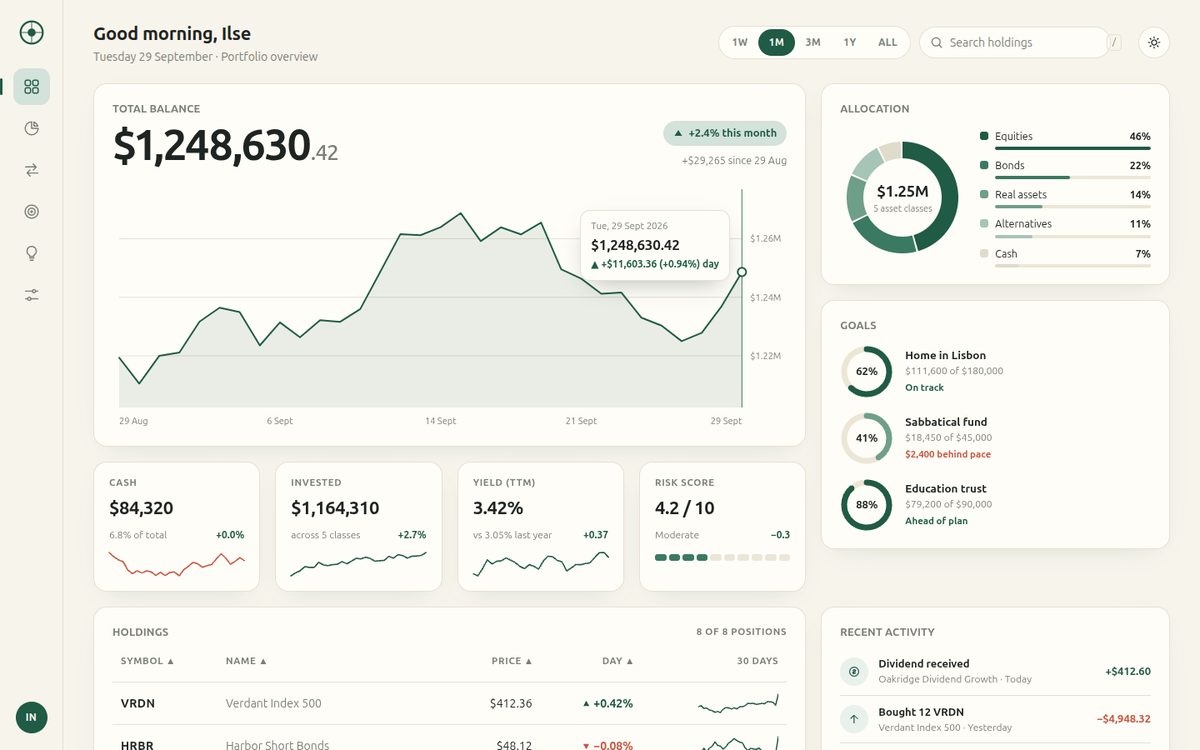The image size is (1200, 750).
Task: Open the settings sliders sidebar icon
Action: (x=31, y=295)
